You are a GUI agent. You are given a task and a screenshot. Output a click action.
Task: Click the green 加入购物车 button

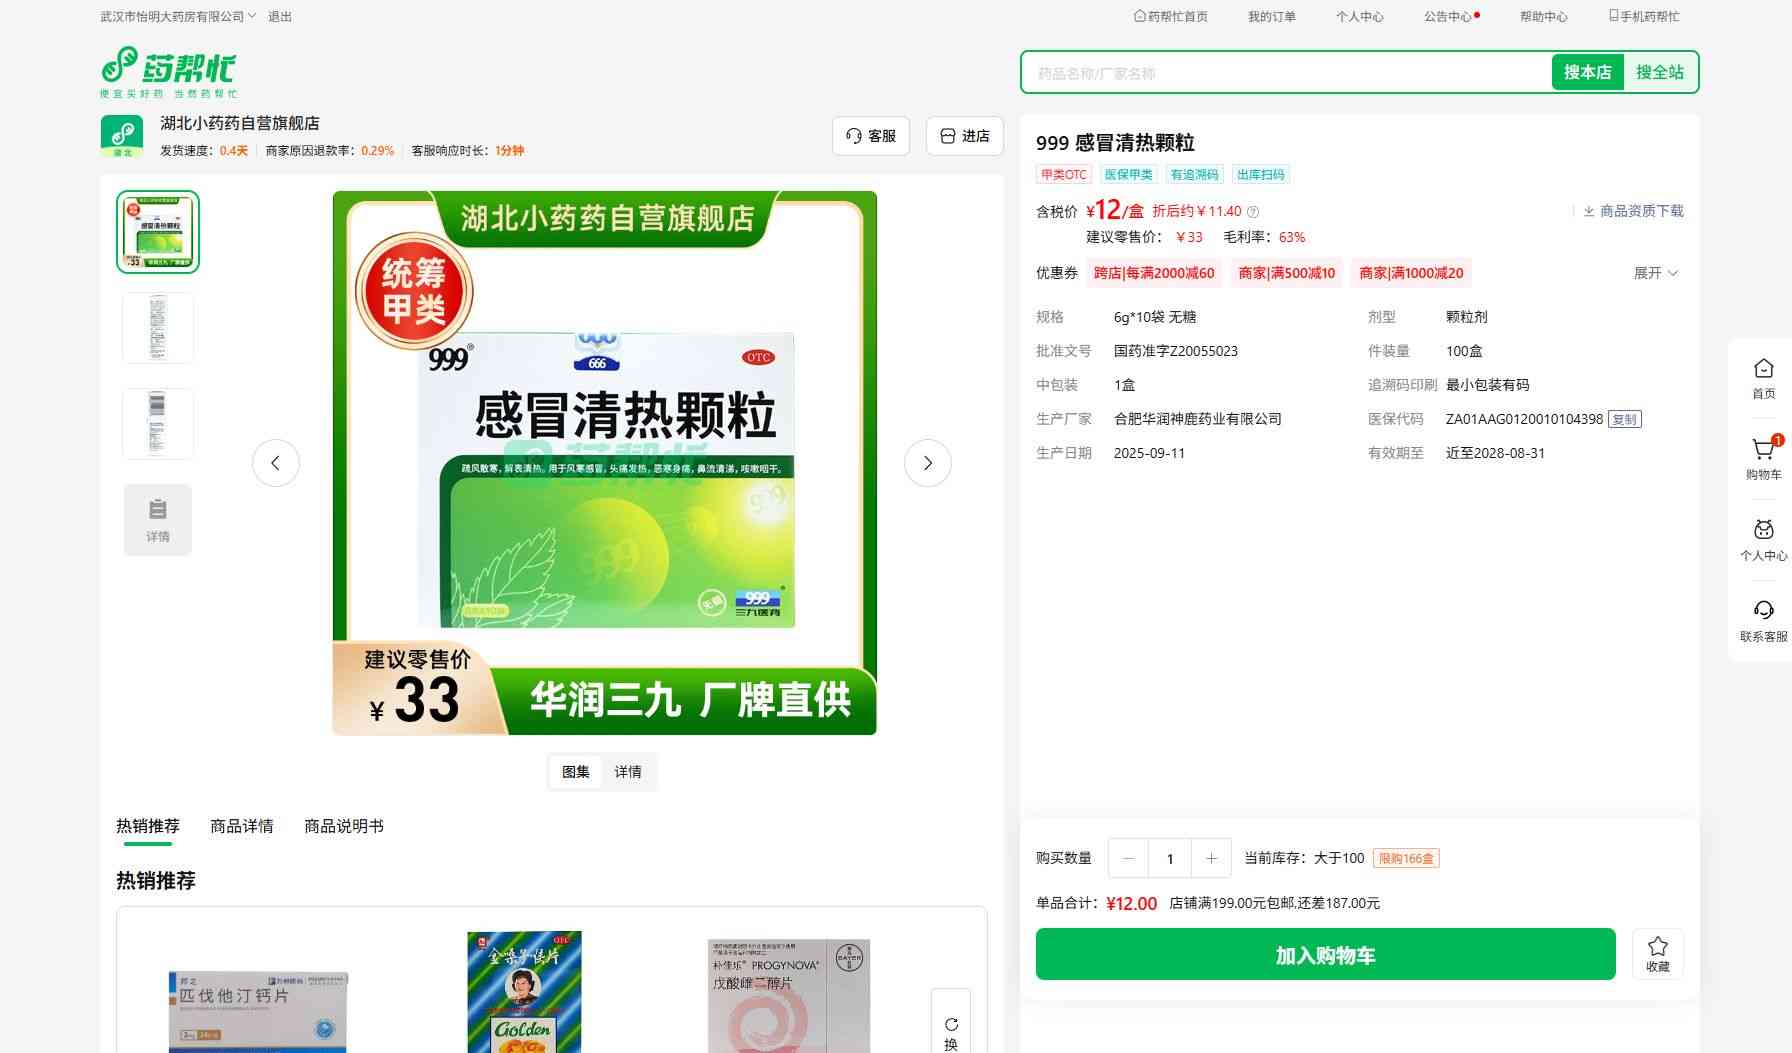pyautogui.click(x=1325, y=954)
